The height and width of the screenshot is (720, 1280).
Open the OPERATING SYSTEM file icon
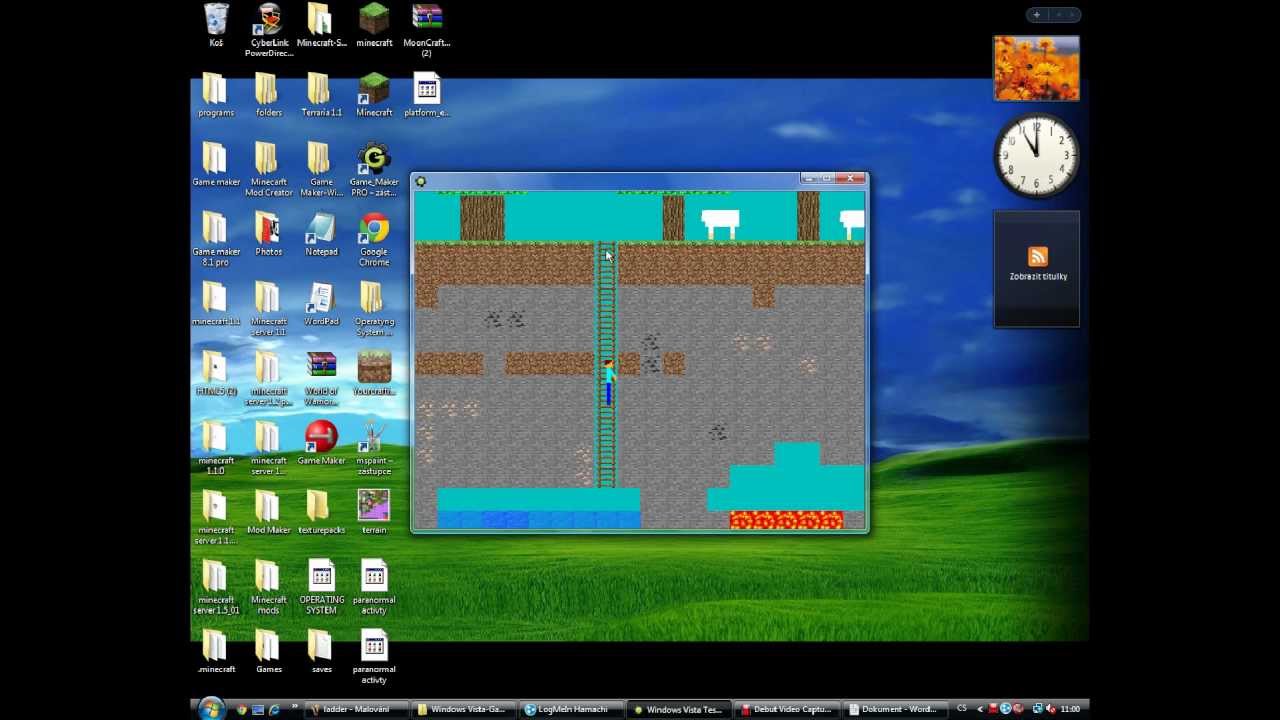(321, 587)
